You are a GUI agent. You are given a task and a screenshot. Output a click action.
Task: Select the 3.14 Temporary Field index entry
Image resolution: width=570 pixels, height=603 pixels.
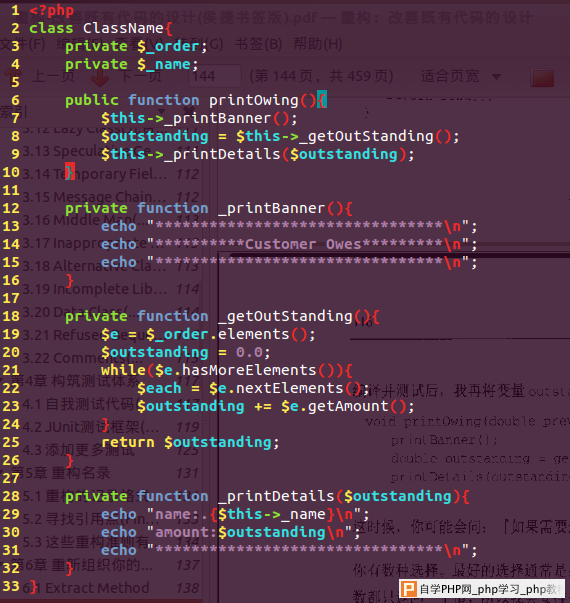(112, 174)
